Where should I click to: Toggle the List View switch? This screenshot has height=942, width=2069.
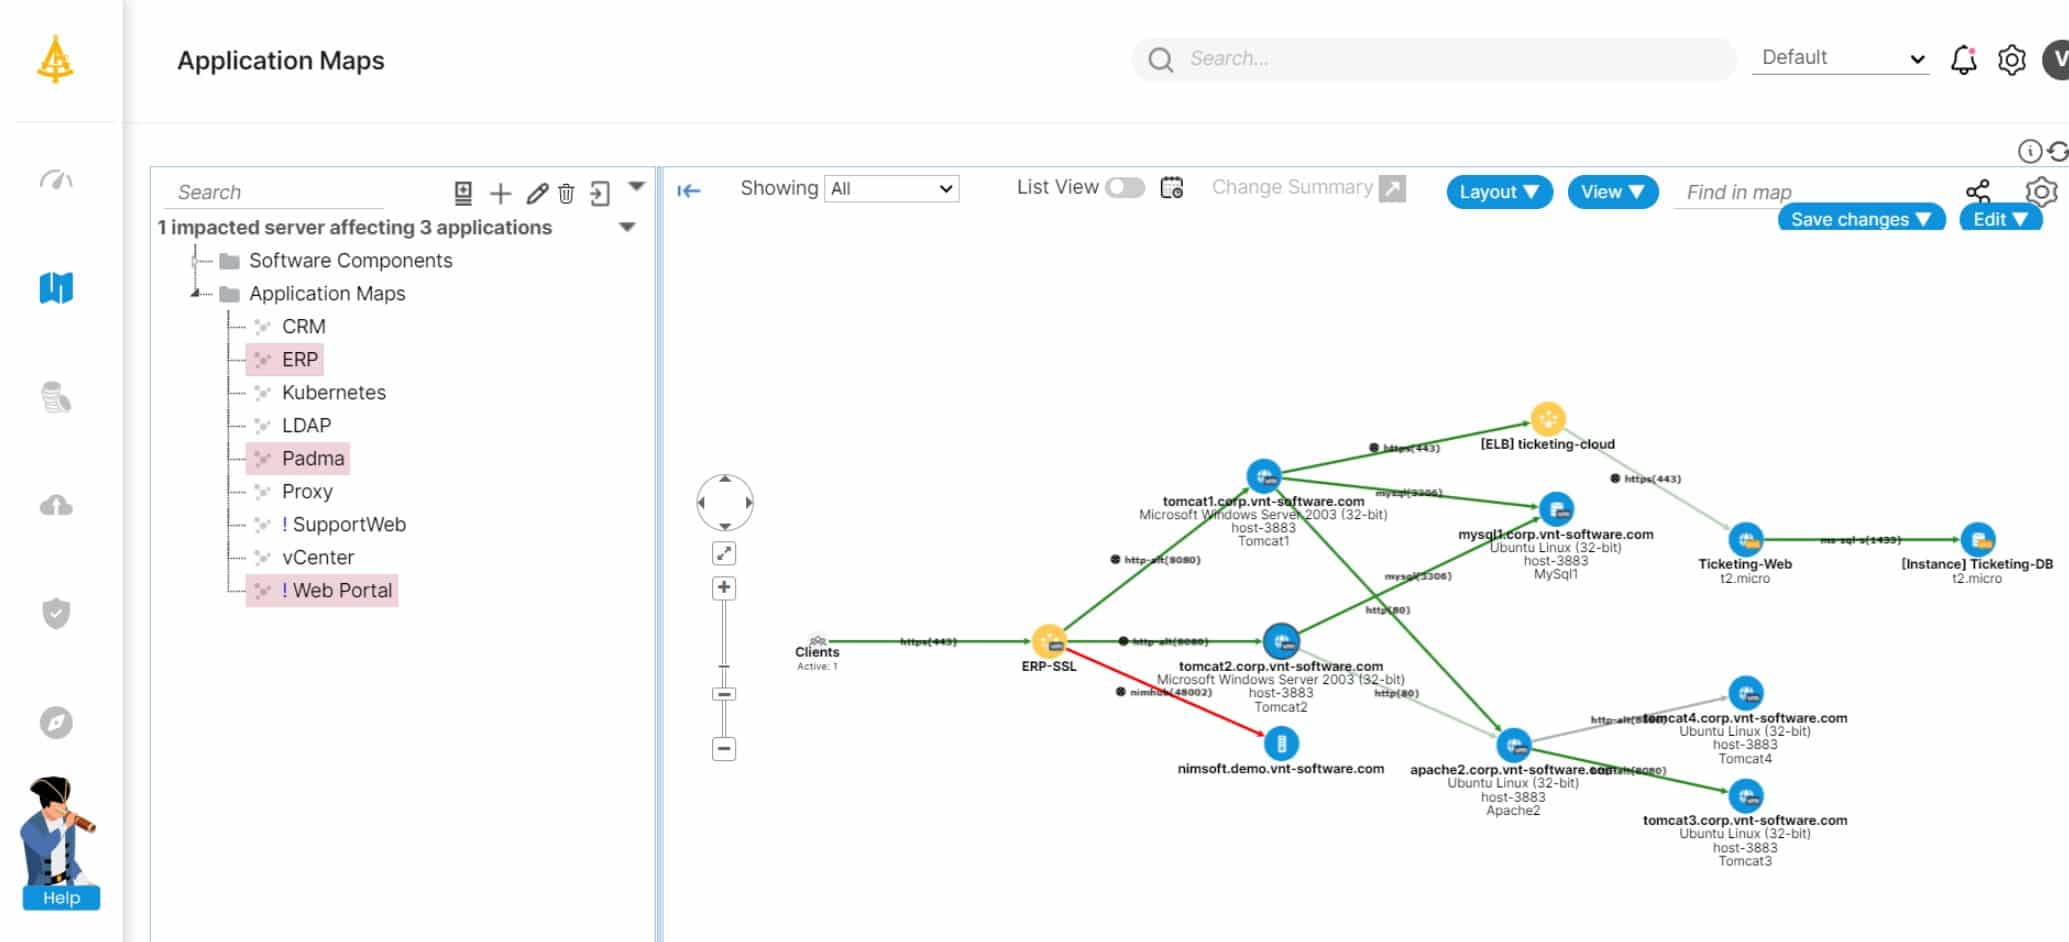1125,188
